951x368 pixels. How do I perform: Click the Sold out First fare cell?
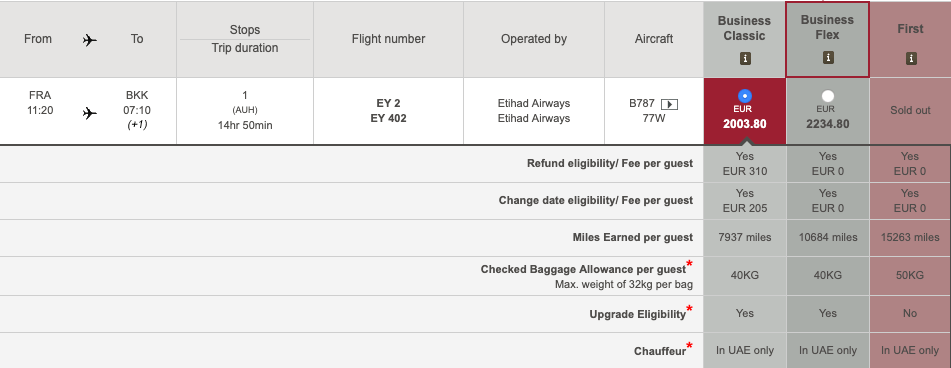coord(910,110)
